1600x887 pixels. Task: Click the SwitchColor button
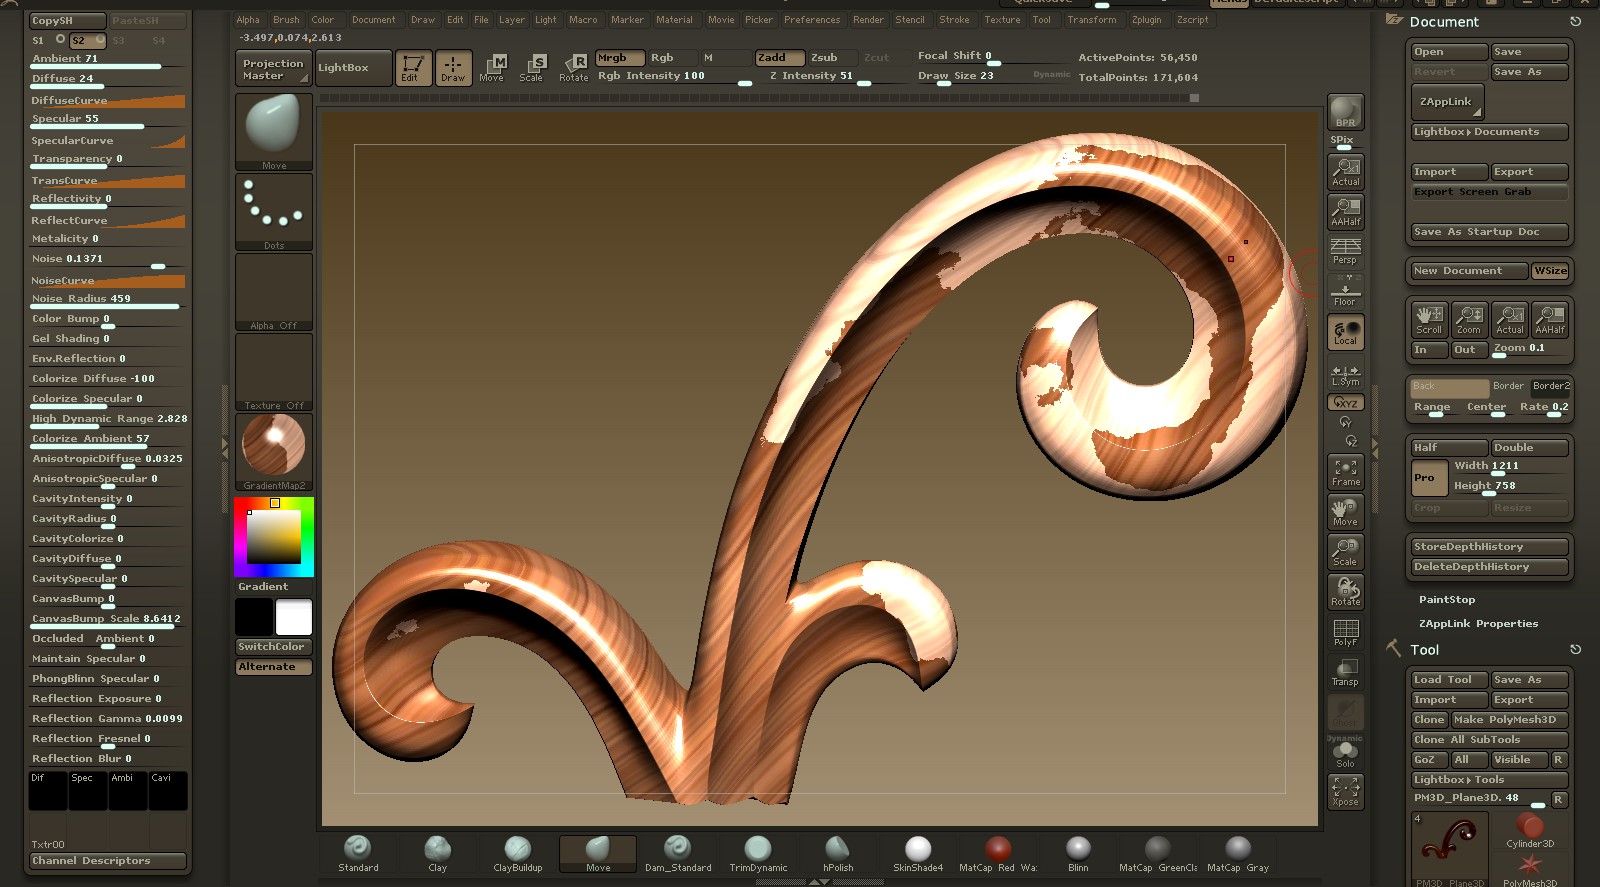(272, 647)
